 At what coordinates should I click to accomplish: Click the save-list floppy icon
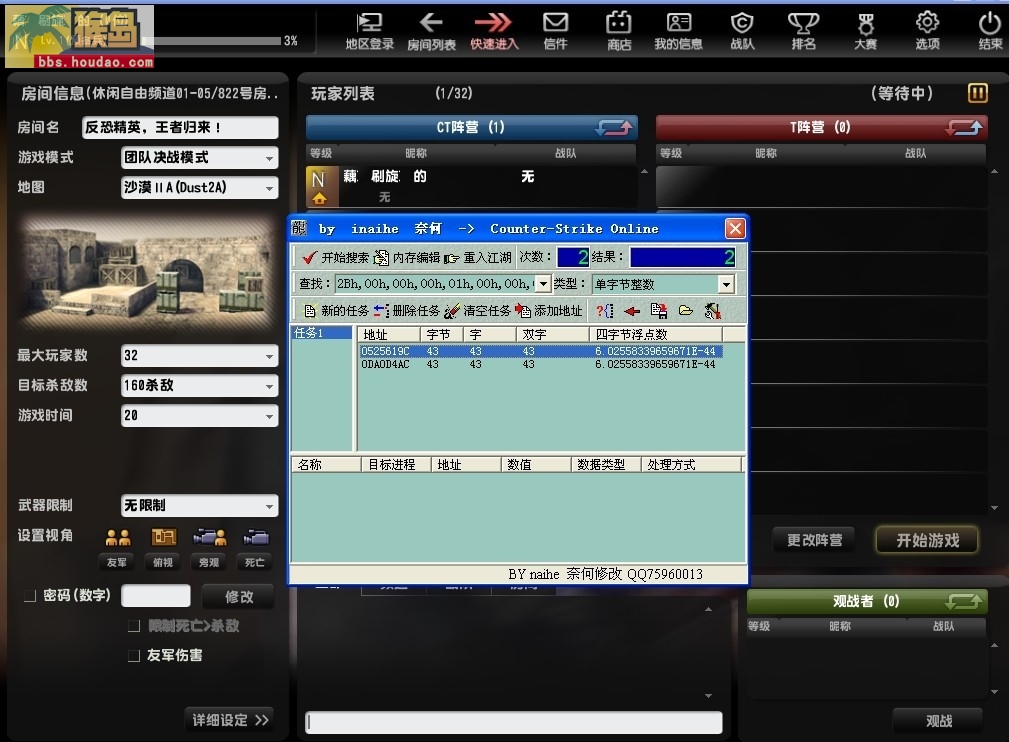coord(659,311)
